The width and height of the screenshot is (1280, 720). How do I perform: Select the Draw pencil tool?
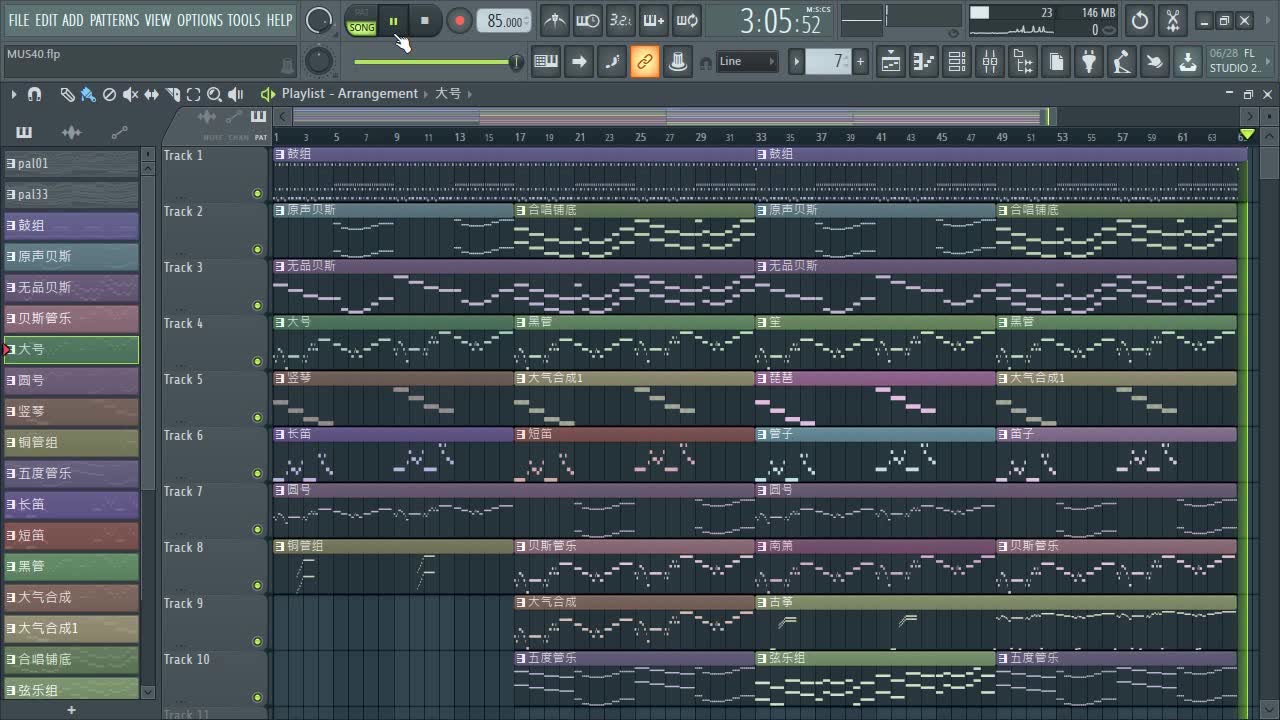[66, 94]
